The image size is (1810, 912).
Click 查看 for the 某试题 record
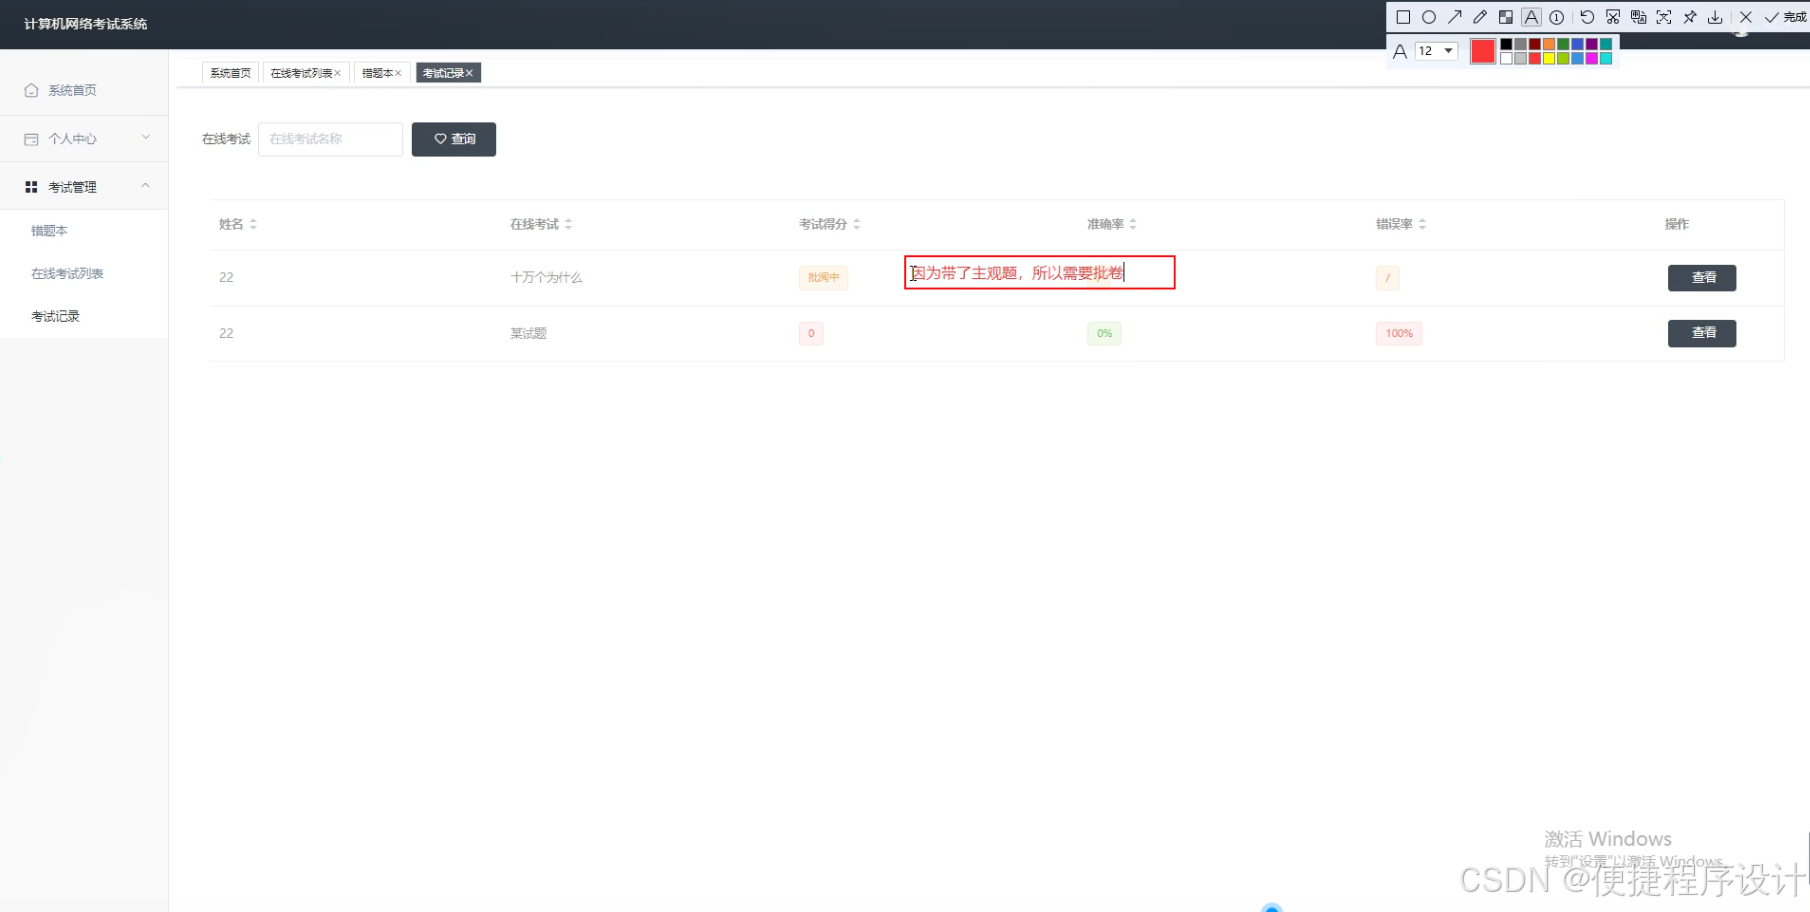pos(1702,333)
